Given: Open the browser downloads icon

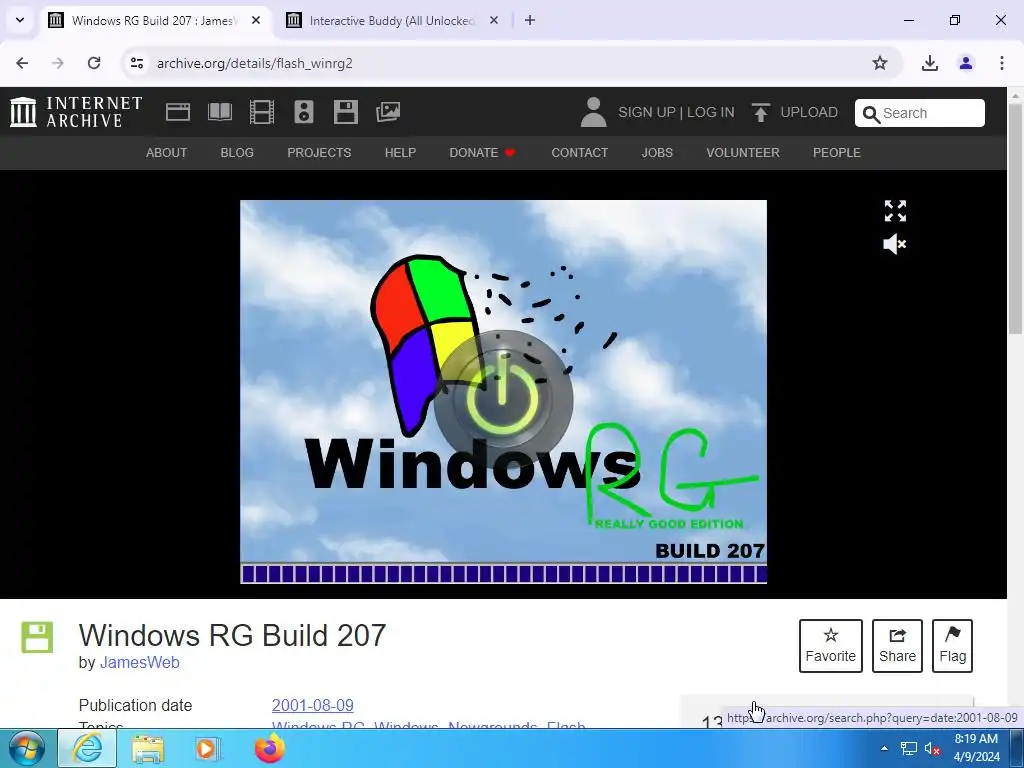Looking at the screenshot, I should point(930,63).
